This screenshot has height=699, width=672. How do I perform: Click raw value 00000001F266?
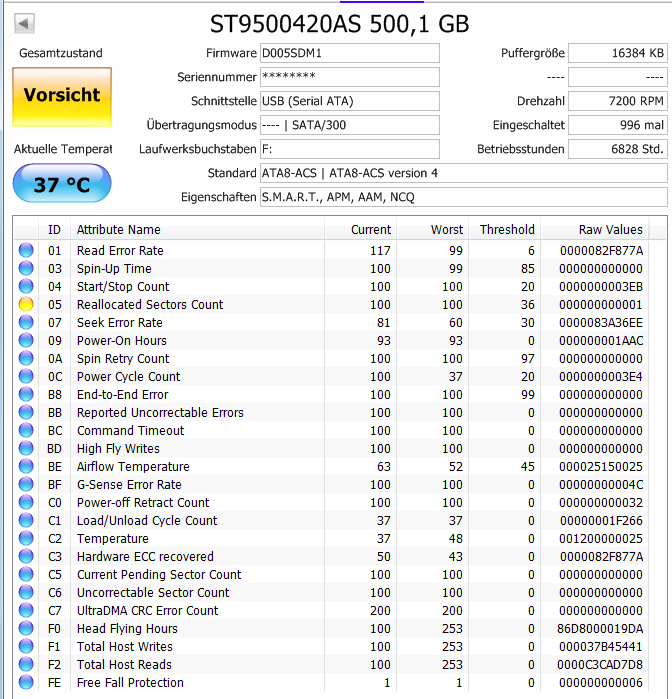click(x=601, y=521)
